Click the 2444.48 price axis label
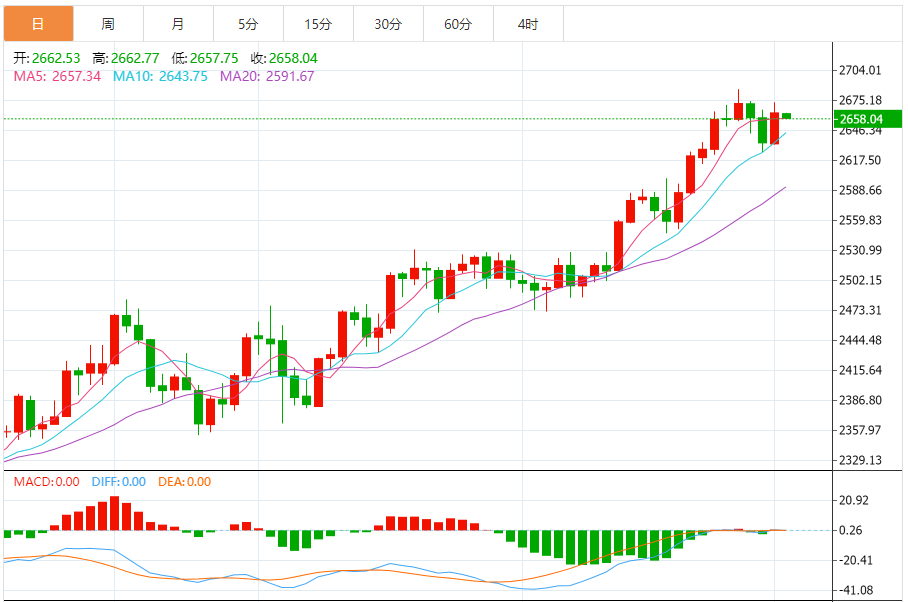This screenshot has width=908, height=602. (861, 340)
